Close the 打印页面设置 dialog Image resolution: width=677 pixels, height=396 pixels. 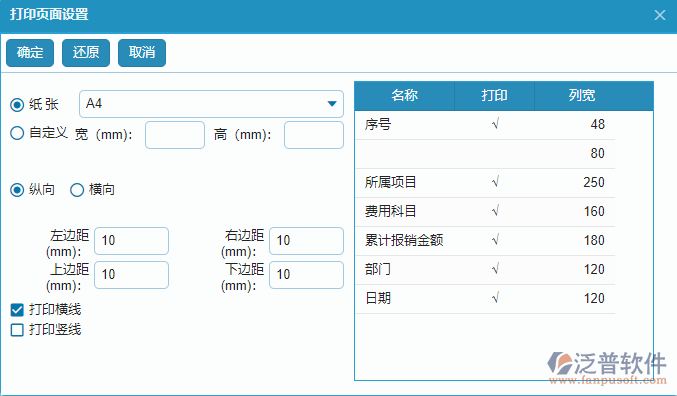[x=659, y=15]
